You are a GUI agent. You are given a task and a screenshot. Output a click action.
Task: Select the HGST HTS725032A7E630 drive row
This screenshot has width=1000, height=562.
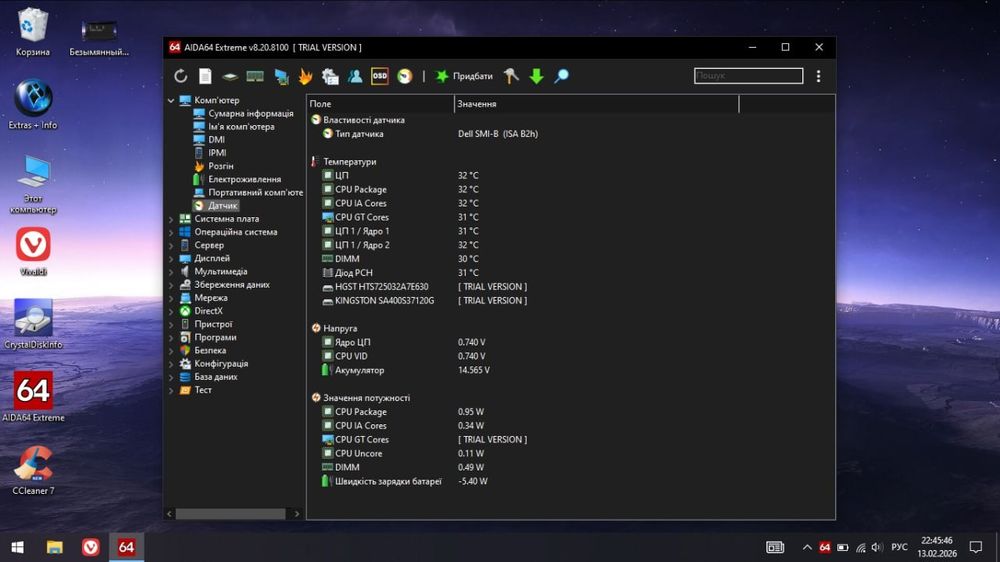coord(571,287)
